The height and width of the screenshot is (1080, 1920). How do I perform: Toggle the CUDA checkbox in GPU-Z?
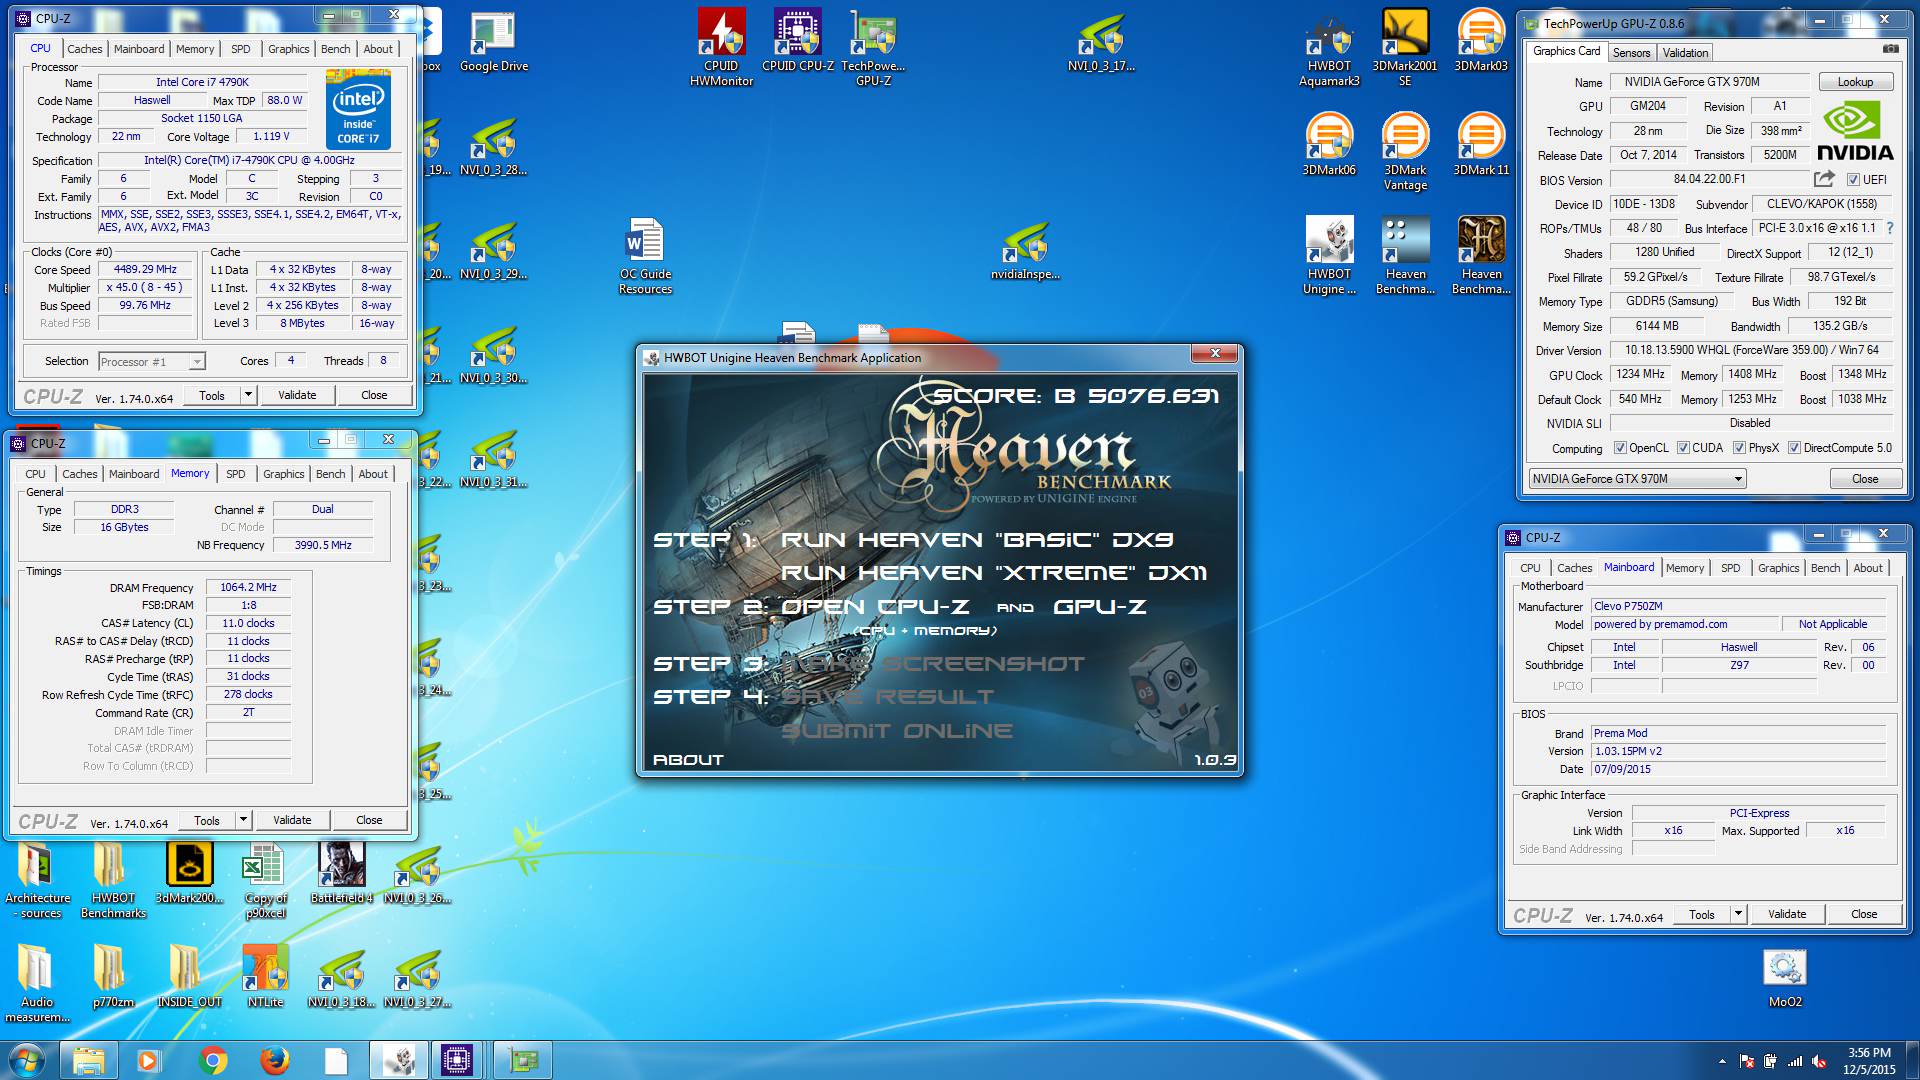pyautogui.click(x=1683, y=448)
